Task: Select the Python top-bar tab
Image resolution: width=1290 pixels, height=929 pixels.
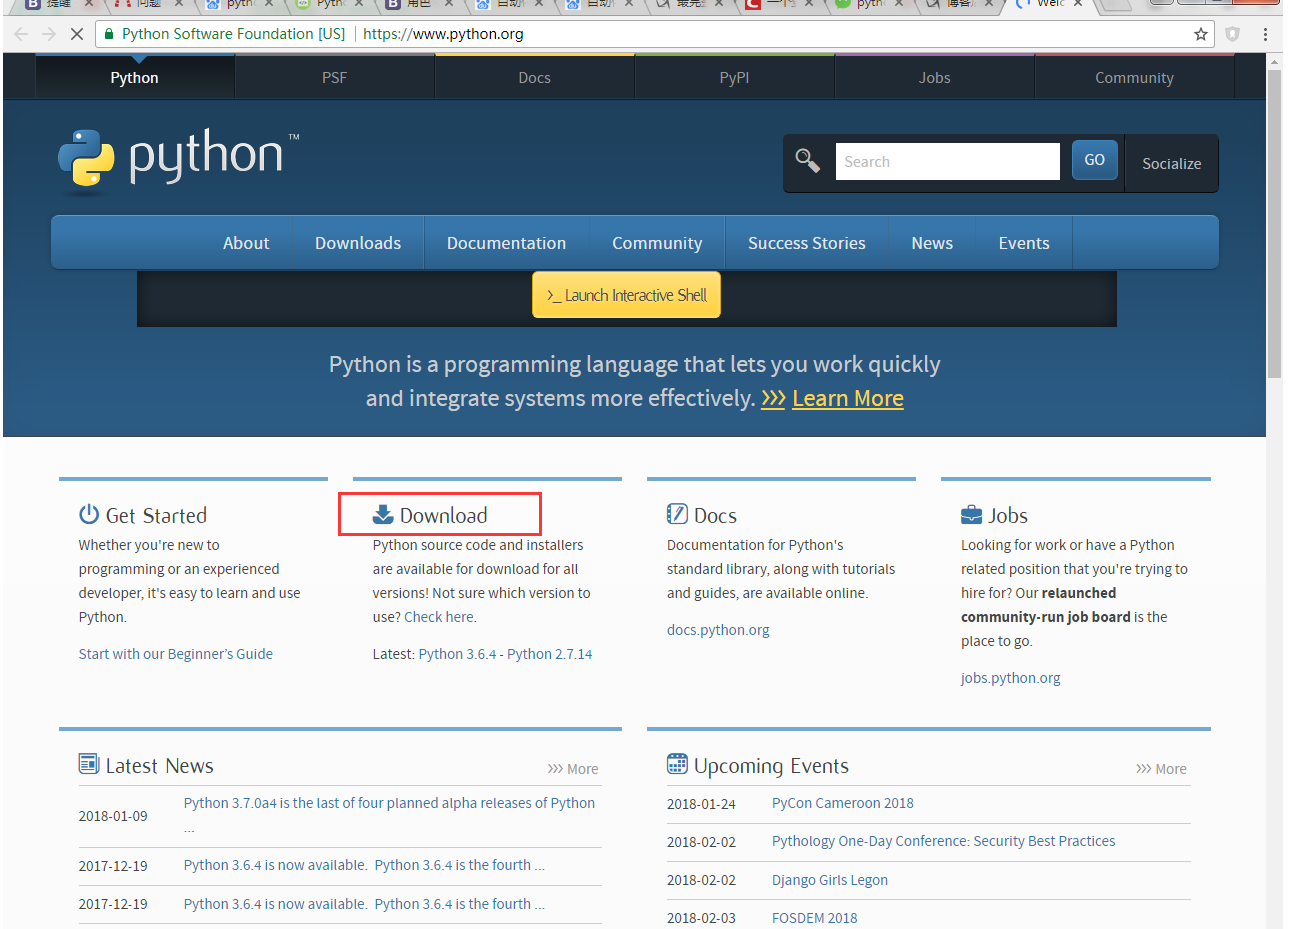Action: point(135,77)
